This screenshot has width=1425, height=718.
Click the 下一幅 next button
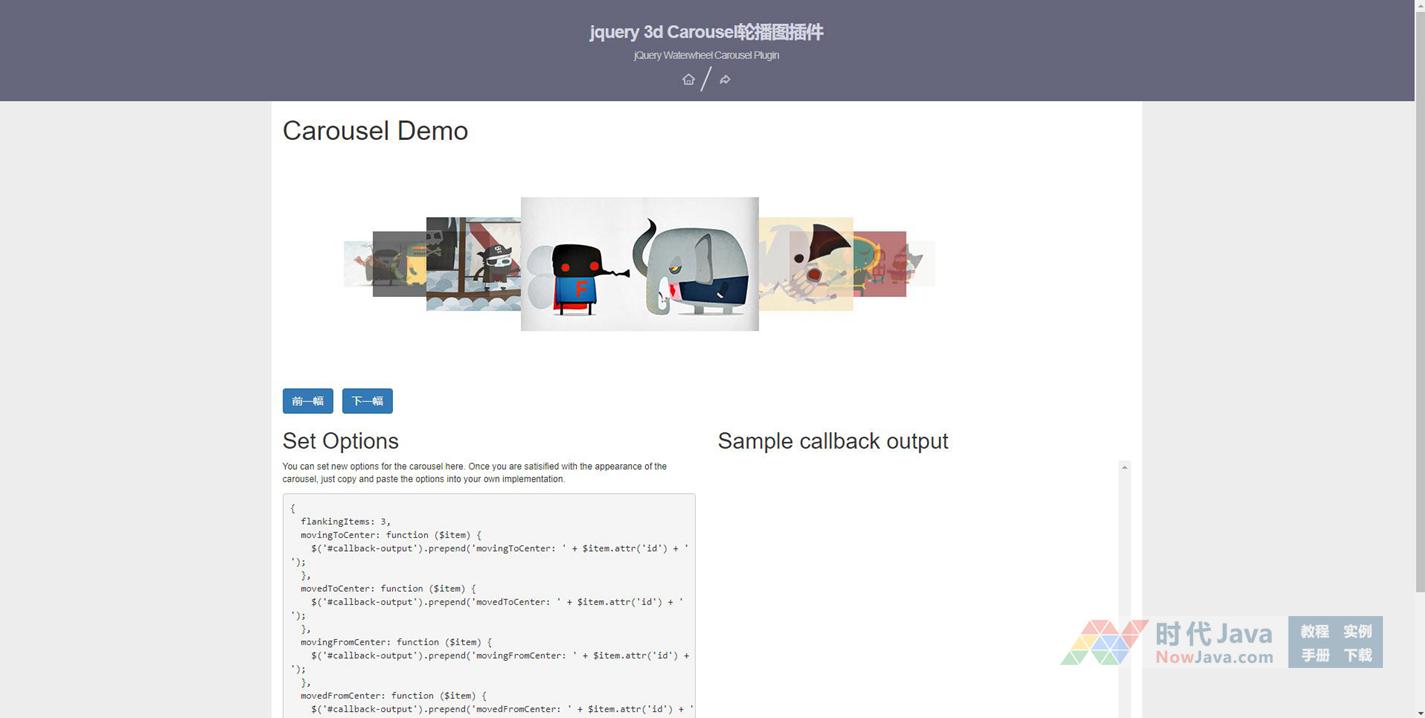coord(367,401)
